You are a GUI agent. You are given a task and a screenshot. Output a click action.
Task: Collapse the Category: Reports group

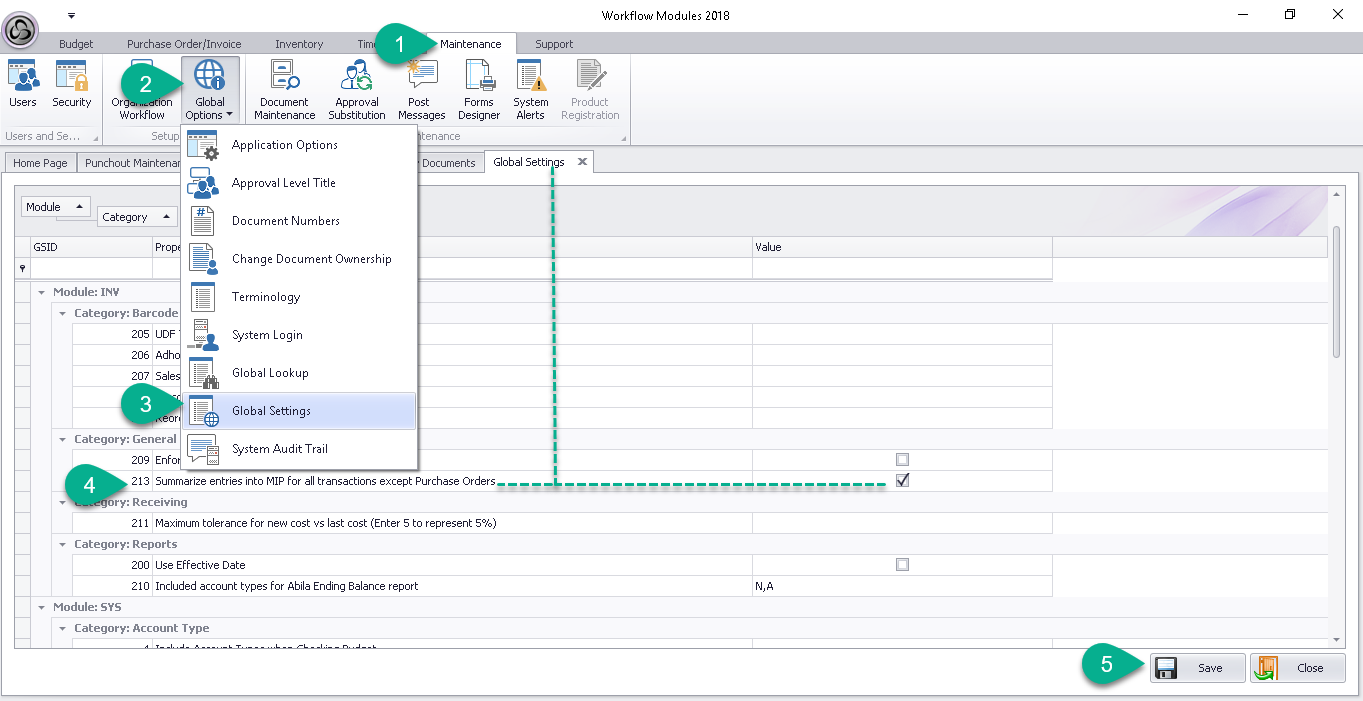click(x=63, y=544)
